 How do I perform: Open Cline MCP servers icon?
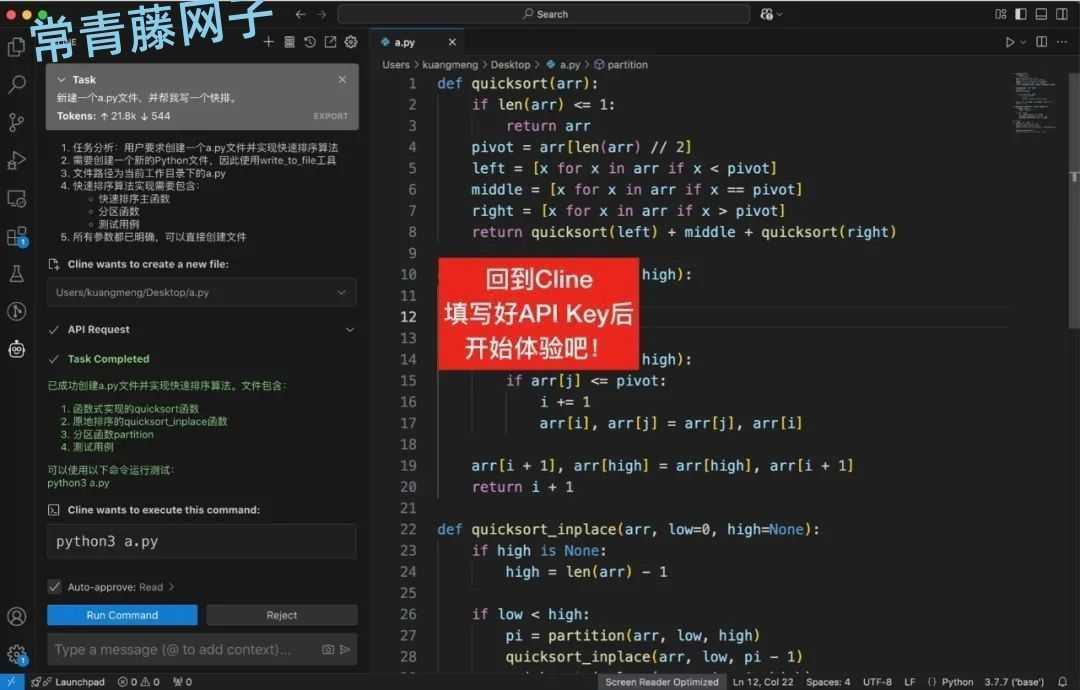[289, 42]
